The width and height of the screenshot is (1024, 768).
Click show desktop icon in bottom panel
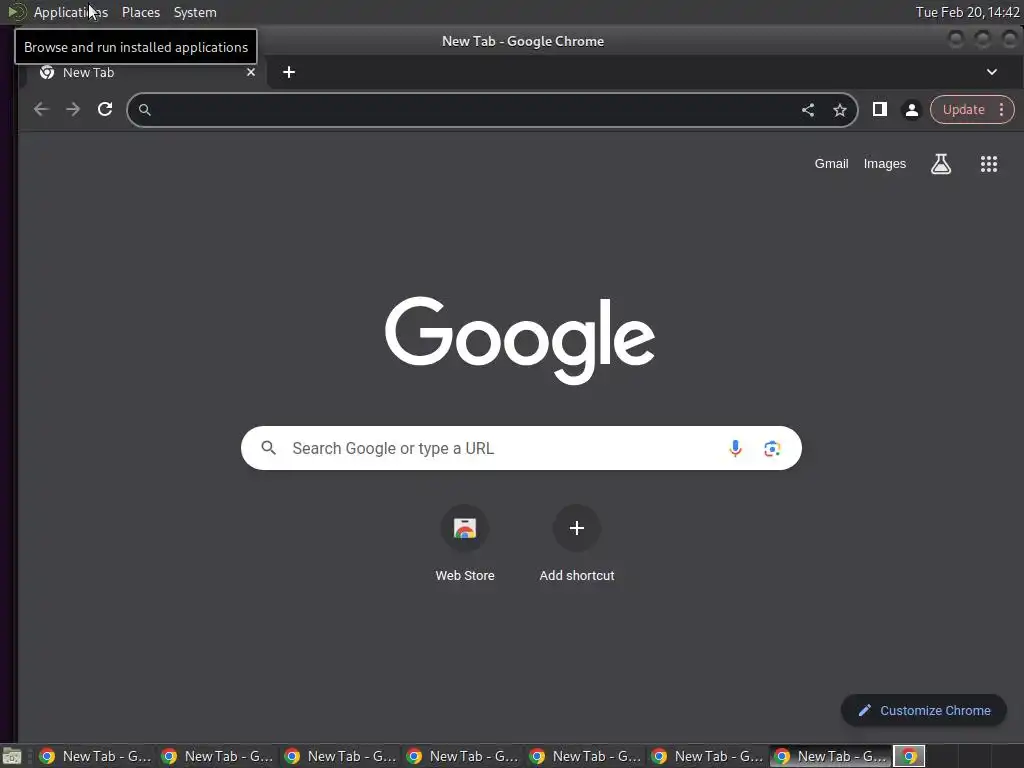pyautogui.click(x=12, y=756)
